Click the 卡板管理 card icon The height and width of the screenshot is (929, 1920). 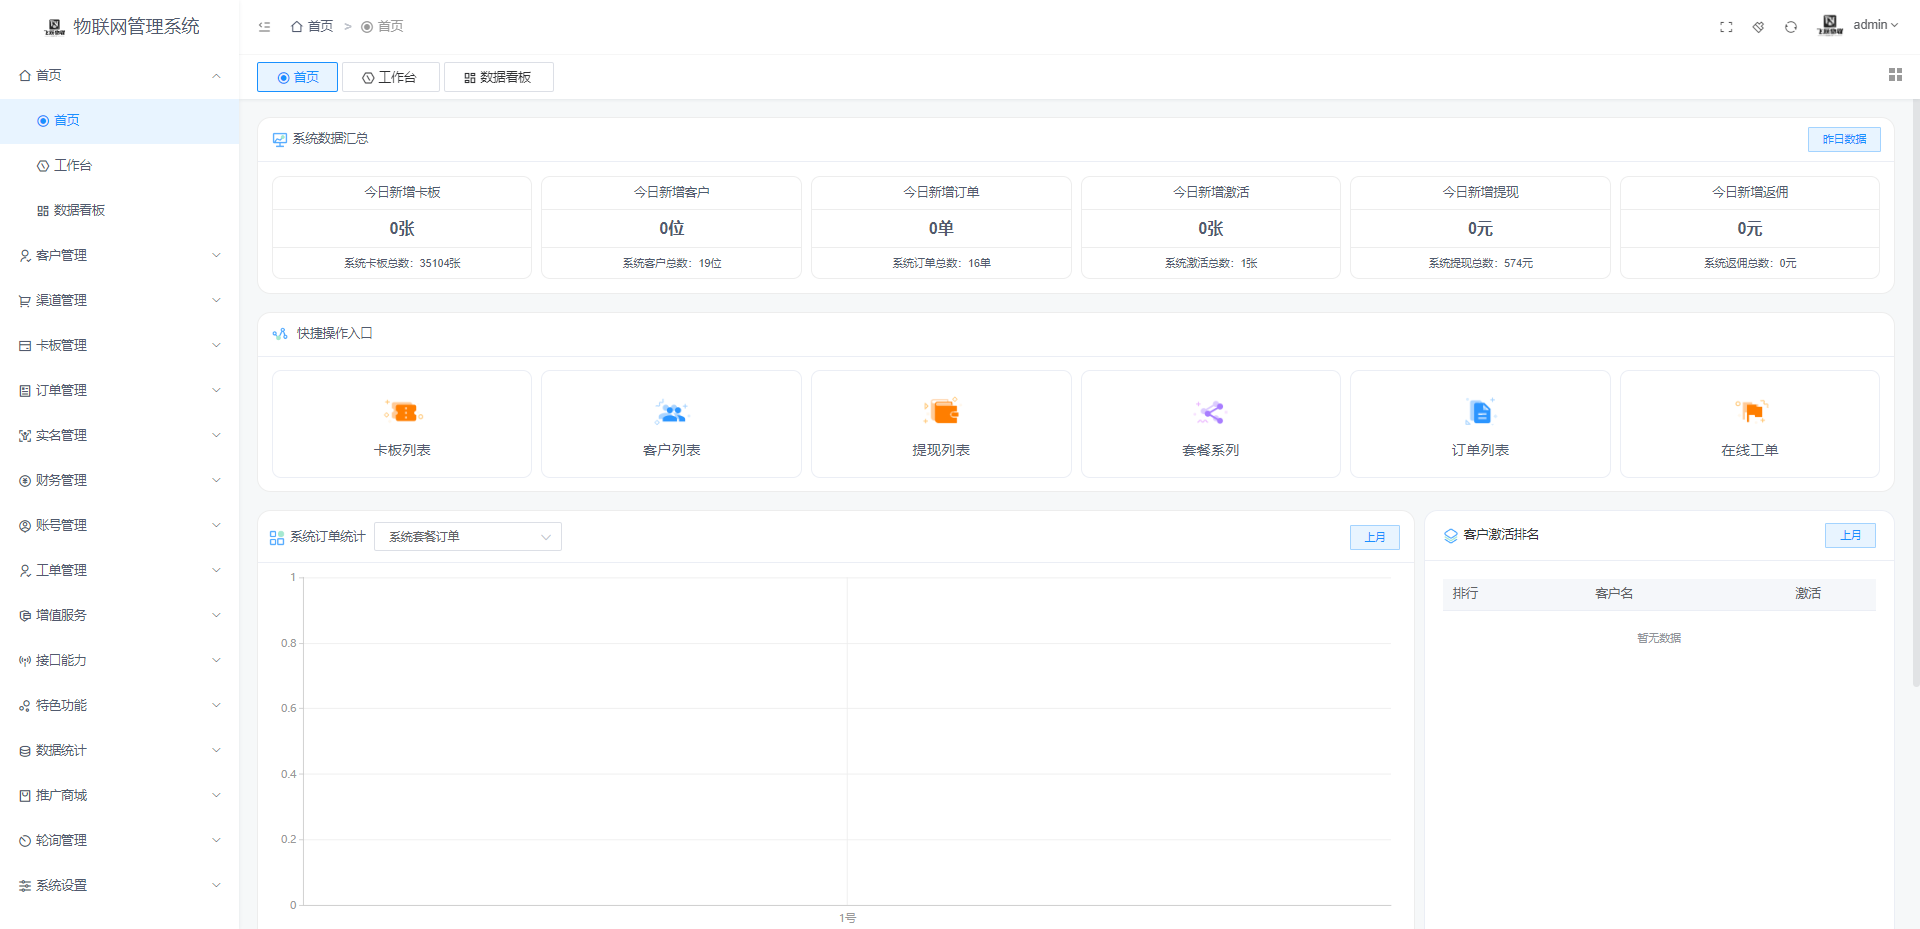[x=25, y=346]
